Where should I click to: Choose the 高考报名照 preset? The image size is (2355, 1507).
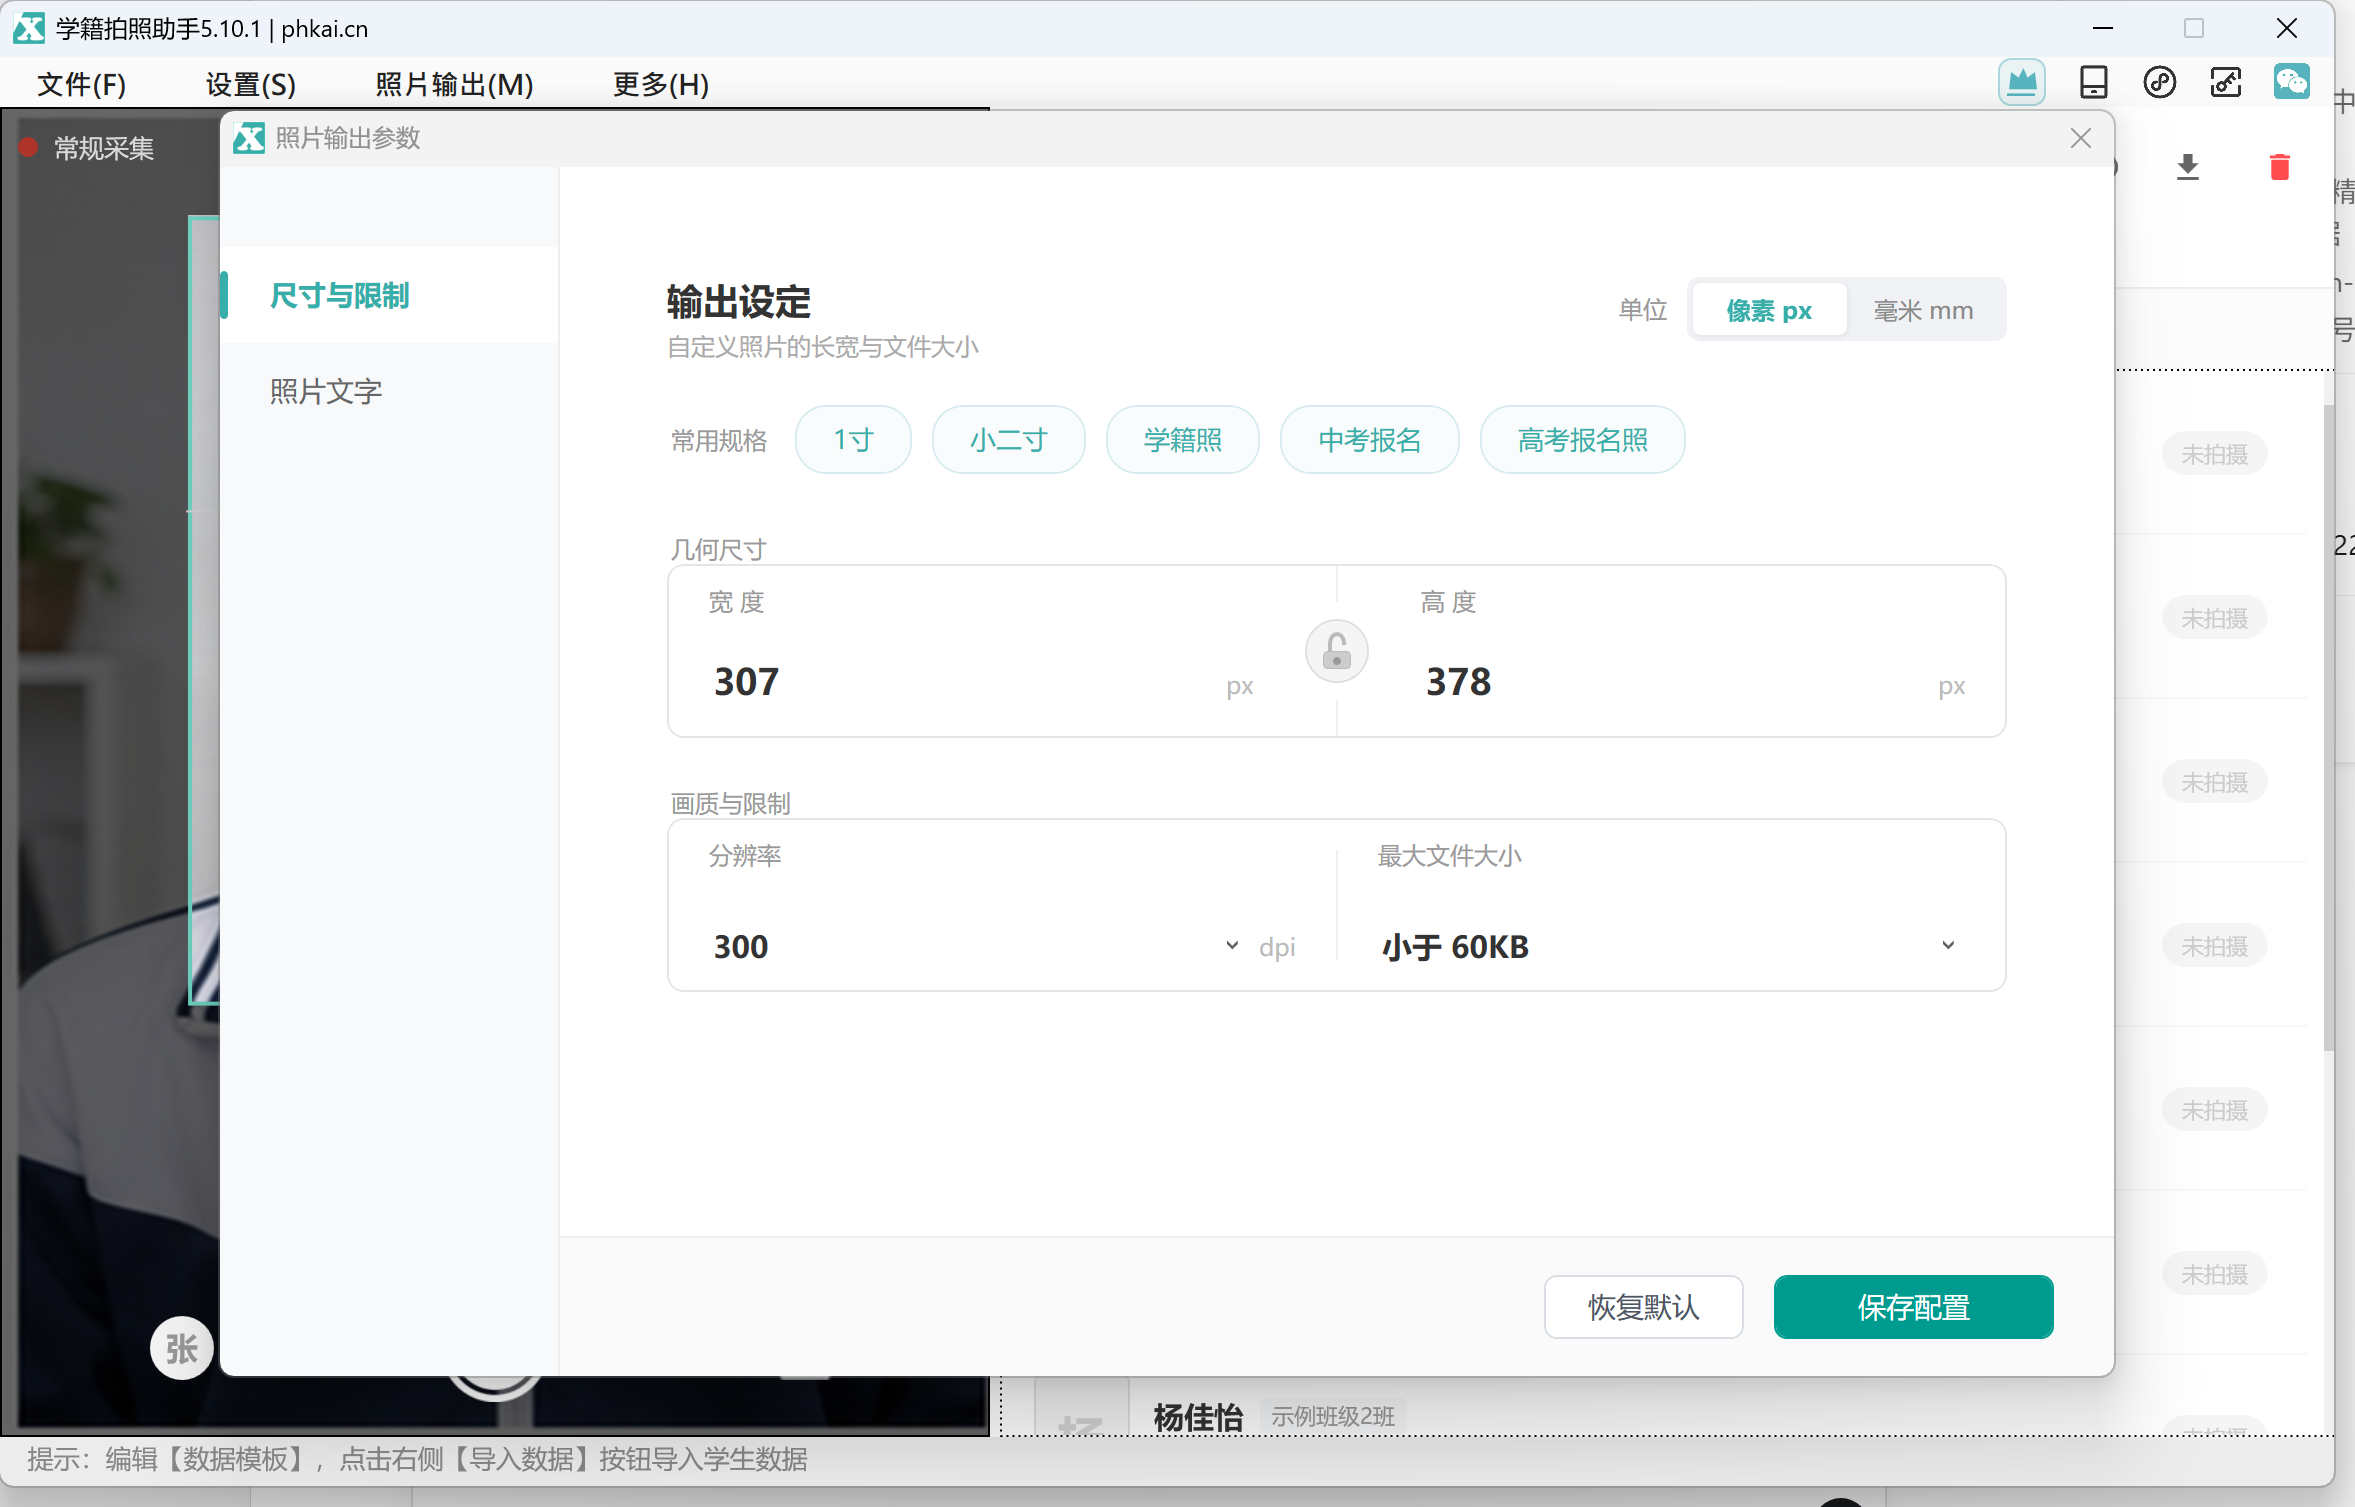[1582, 440]
